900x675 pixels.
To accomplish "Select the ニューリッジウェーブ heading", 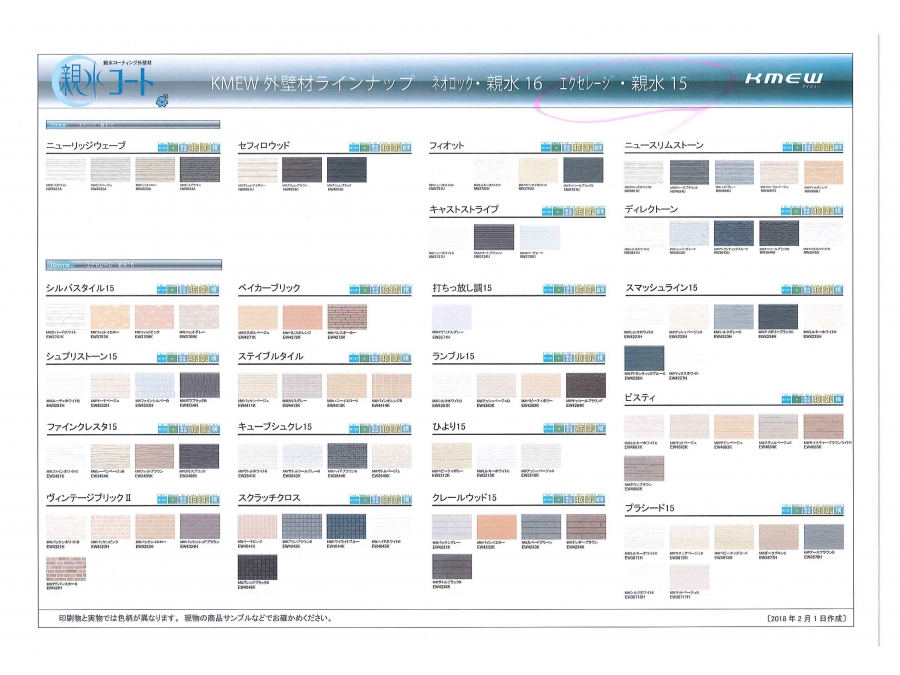I will (86, 145).
